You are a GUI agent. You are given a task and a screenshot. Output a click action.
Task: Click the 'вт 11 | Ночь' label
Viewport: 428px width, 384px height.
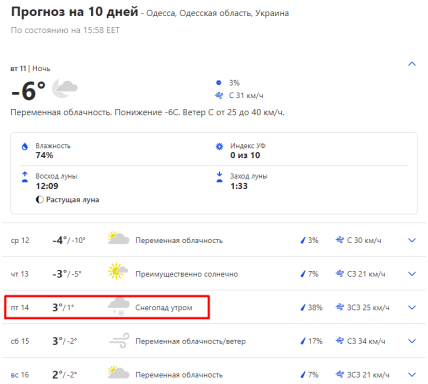30,68
